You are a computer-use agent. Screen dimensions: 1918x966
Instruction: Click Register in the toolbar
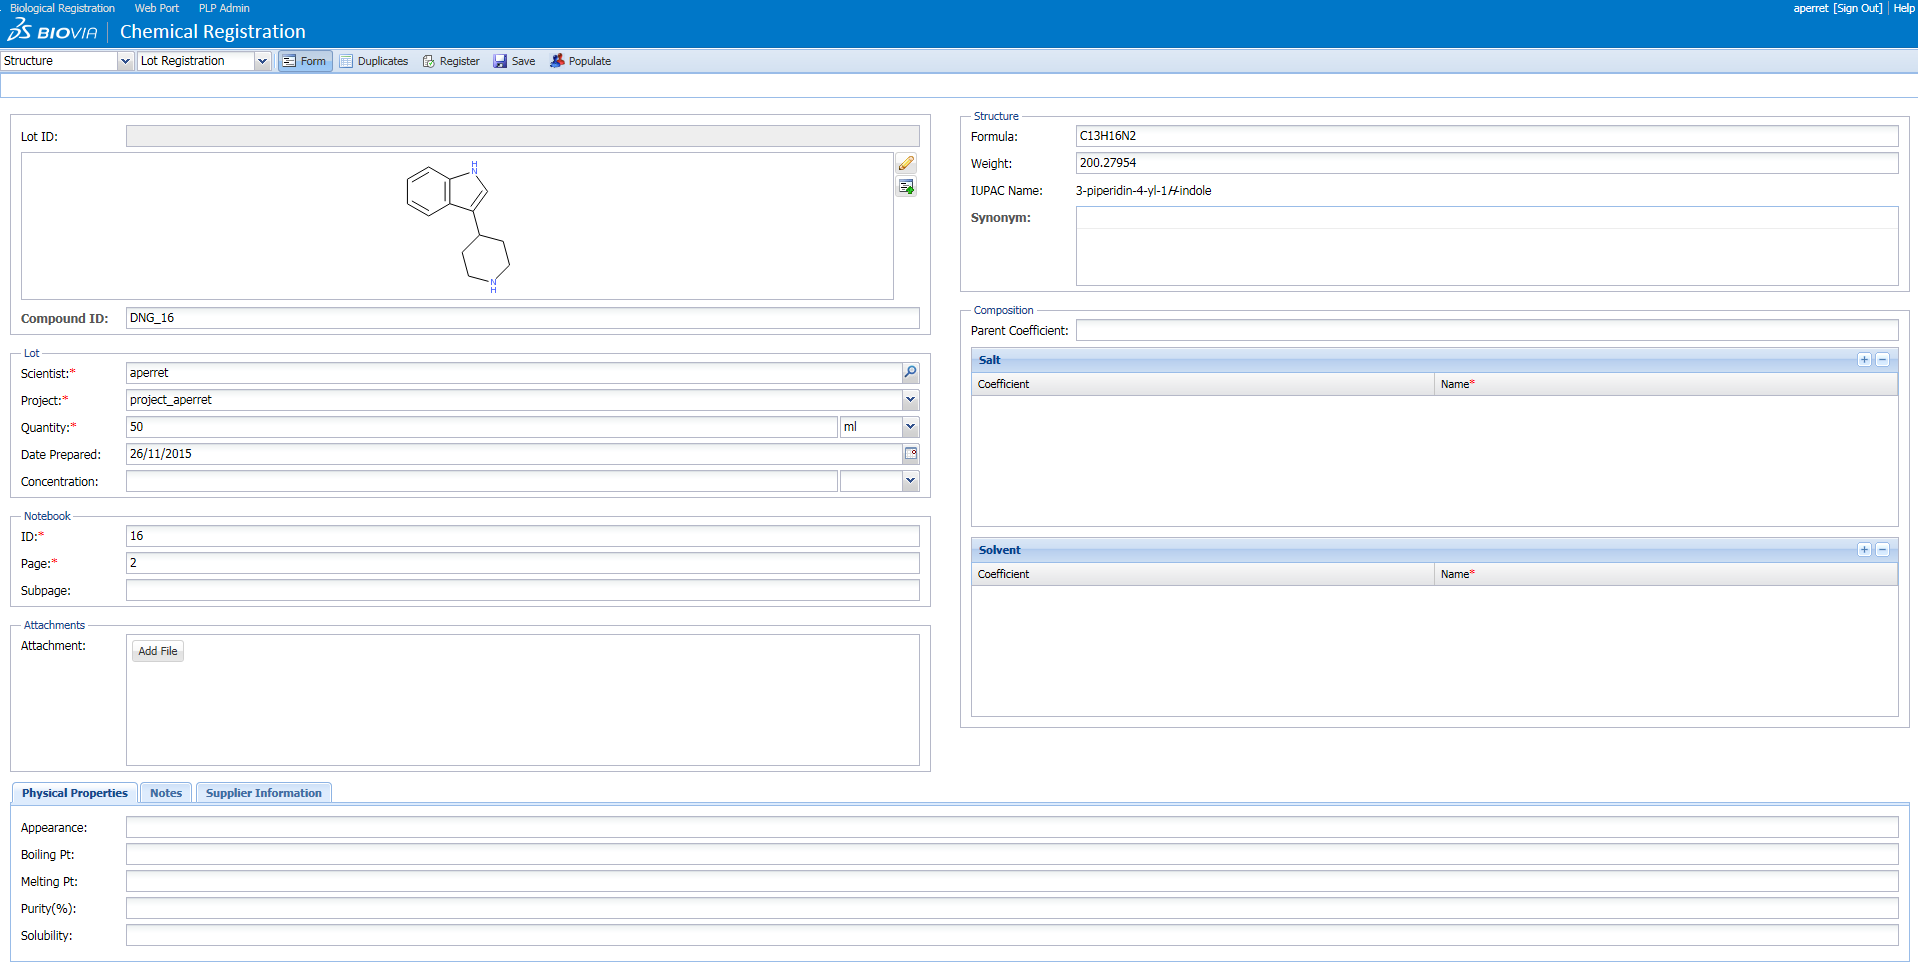451,61
